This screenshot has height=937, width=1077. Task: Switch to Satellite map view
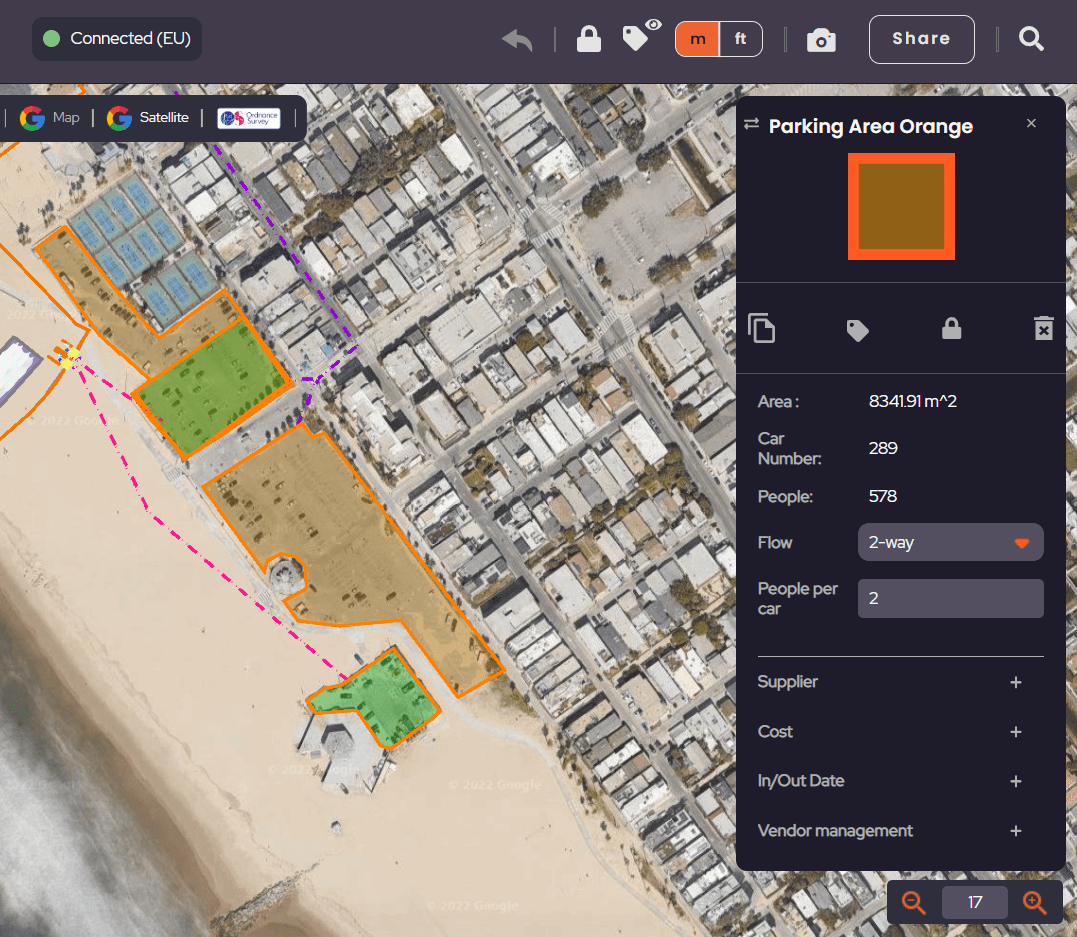click(x=148, y=117)
